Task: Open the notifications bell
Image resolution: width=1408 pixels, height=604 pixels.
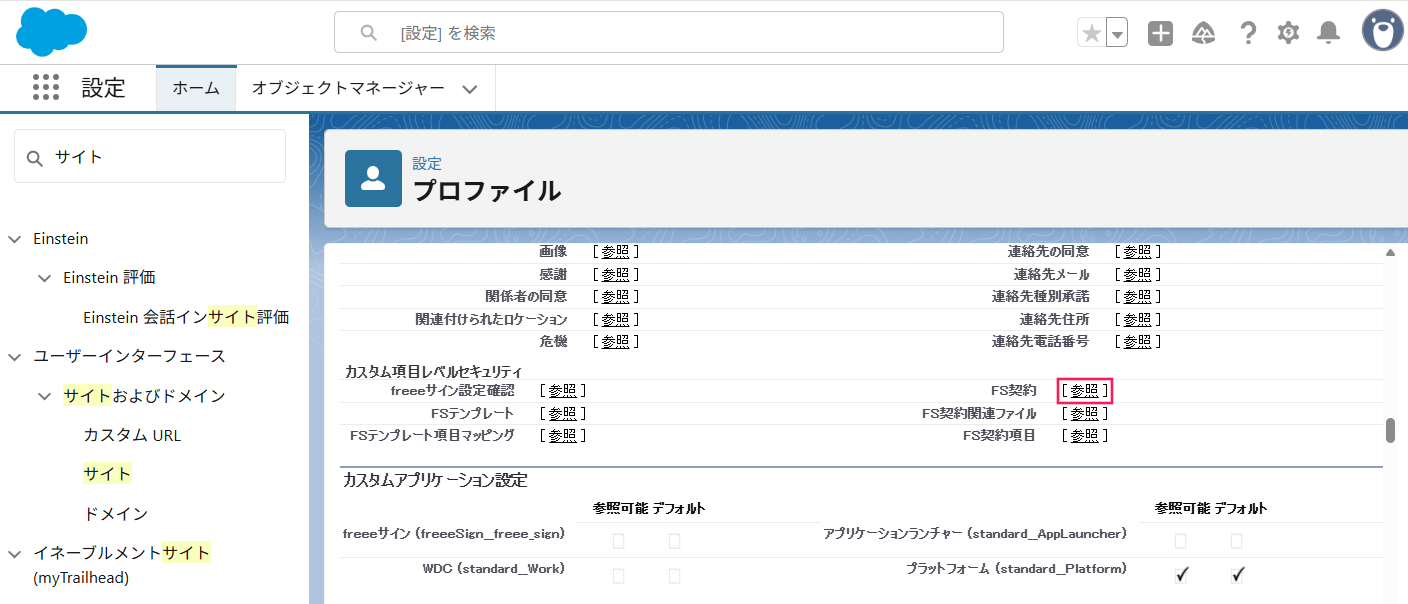Action: click(x=1328, y=33)
